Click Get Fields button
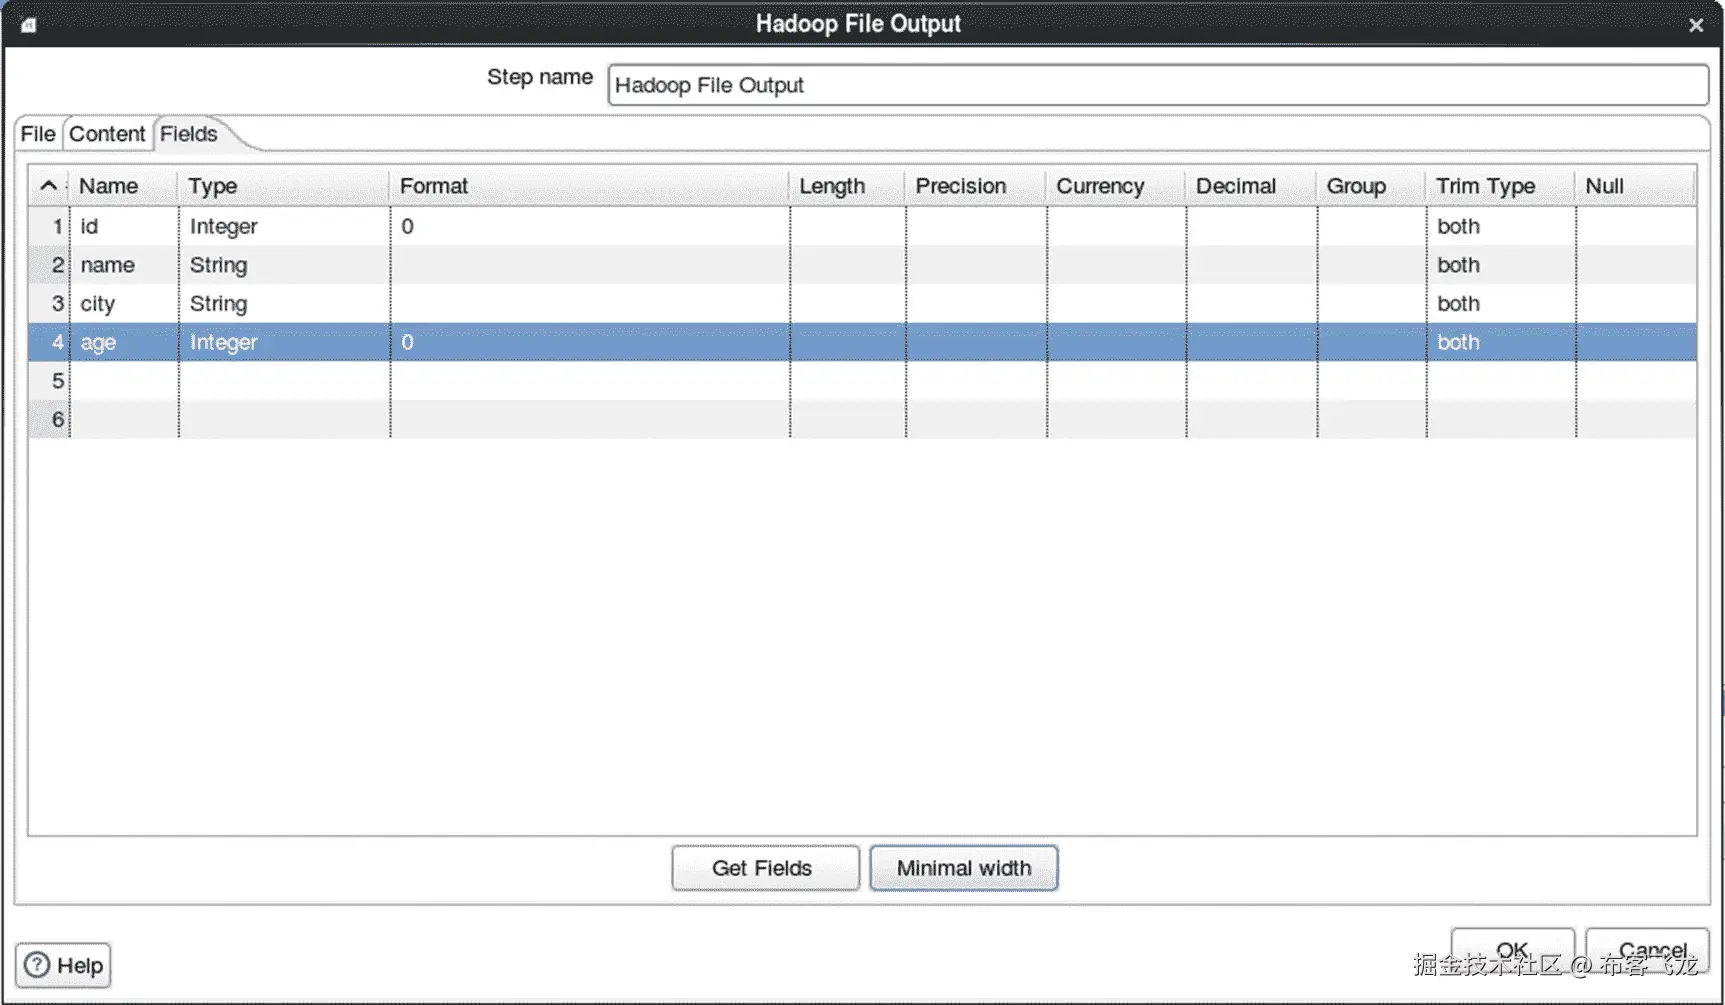The width and height of the screenshot is (1725, 1005). (765, 868)
